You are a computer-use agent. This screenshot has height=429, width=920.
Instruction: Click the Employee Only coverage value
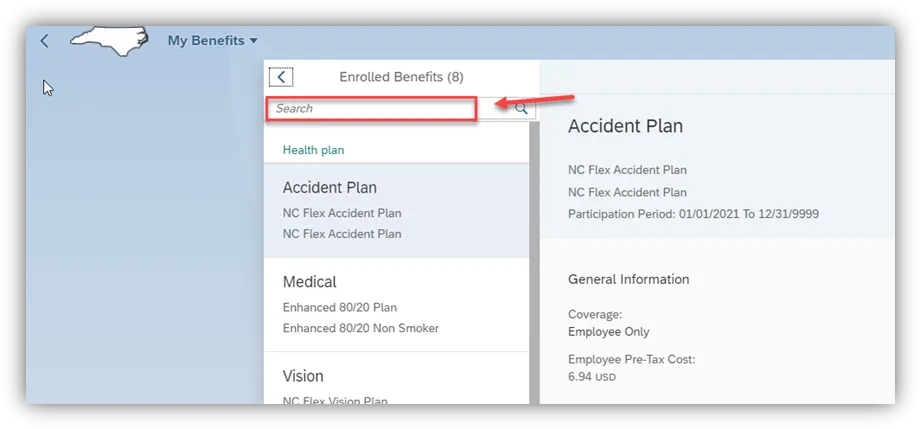(x=608, y=332)
